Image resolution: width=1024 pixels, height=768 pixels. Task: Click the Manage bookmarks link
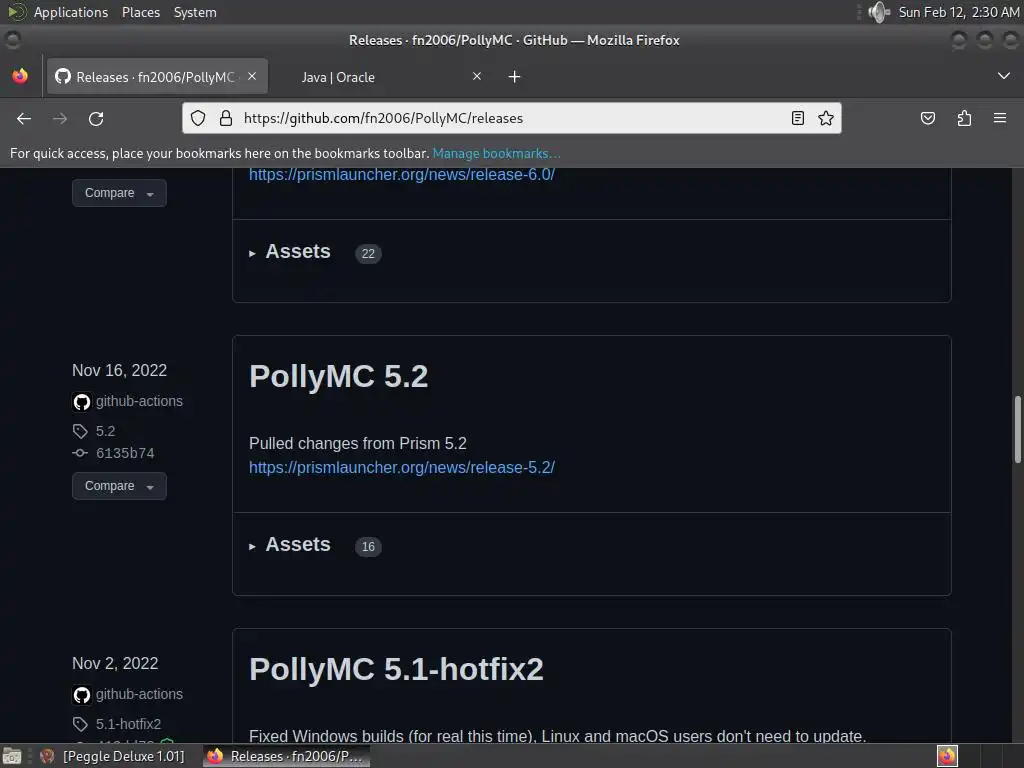(496, 153)
